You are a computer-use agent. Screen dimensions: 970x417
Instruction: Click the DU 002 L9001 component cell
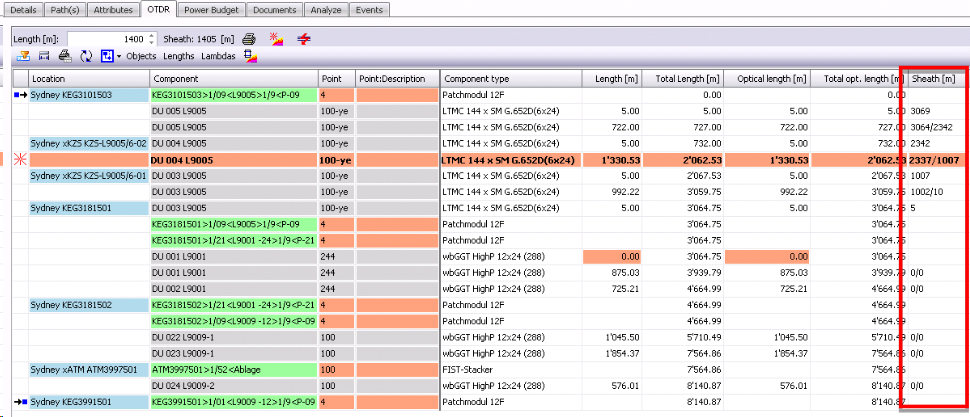(234, 289)
